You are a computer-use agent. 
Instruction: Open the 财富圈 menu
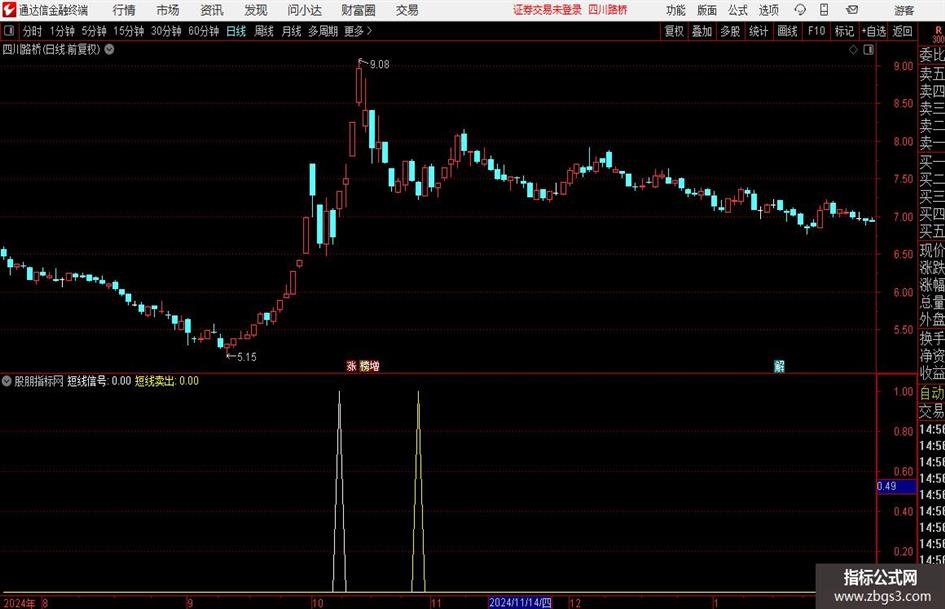(x=358, y=10)
